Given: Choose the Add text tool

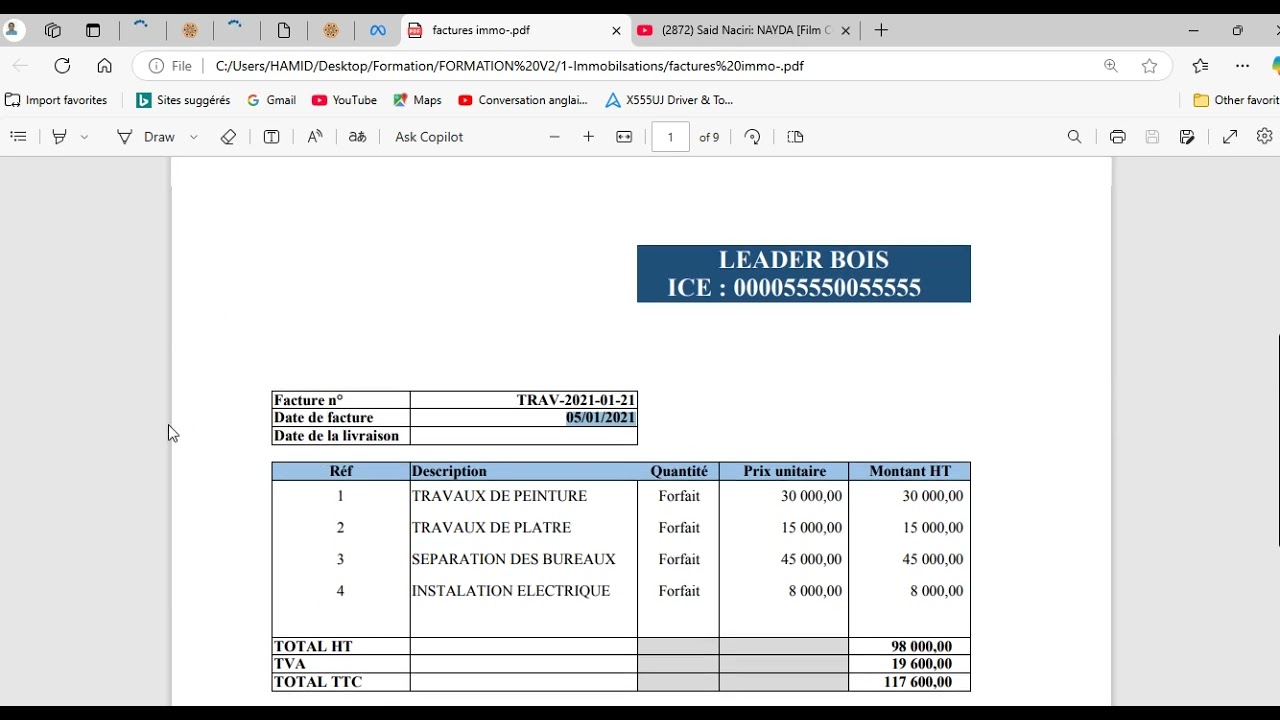Looking at the screenshot, I should (271, 137).
